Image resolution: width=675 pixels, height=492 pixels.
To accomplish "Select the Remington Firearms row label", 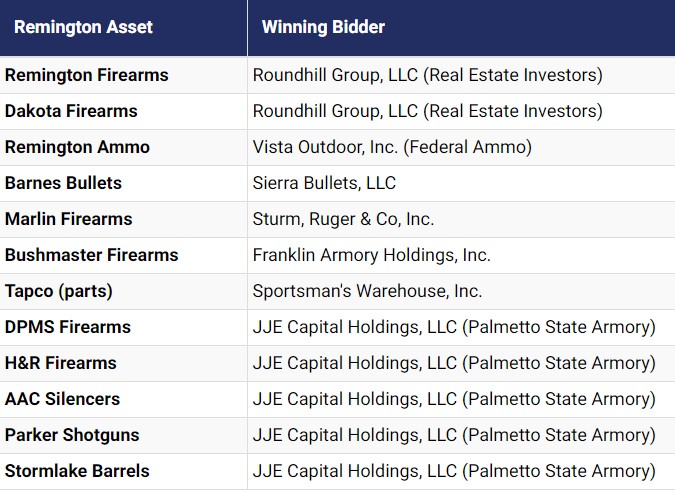I will click(x=87, y=75).
